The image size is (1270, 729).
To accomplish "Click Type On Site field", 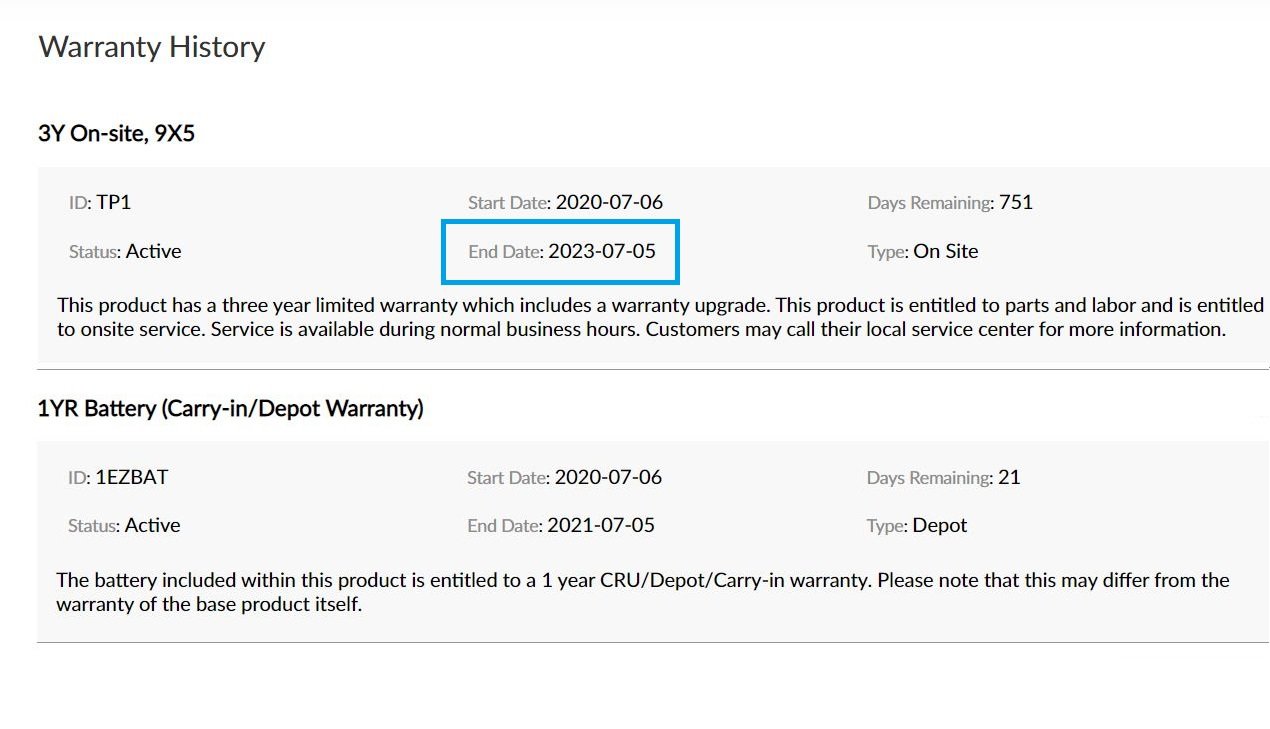I will (x=923, y=251).
